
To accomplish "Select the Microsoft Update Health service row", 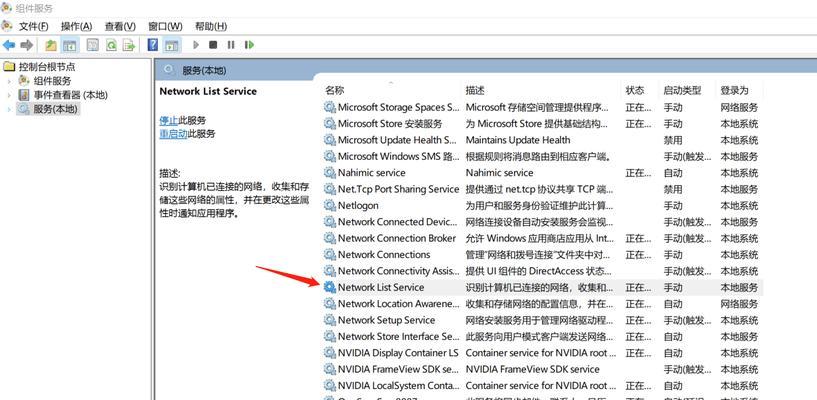I will (x=542, y=140).
